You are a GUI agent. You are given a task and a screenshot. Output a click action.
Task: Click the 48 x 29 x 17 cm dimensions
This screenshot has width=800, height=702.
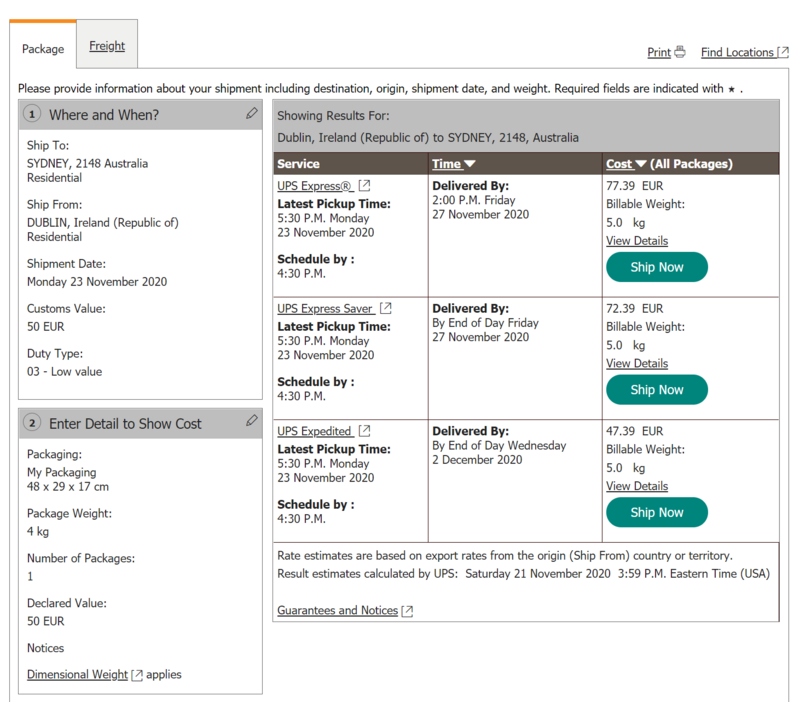(68, 487)
